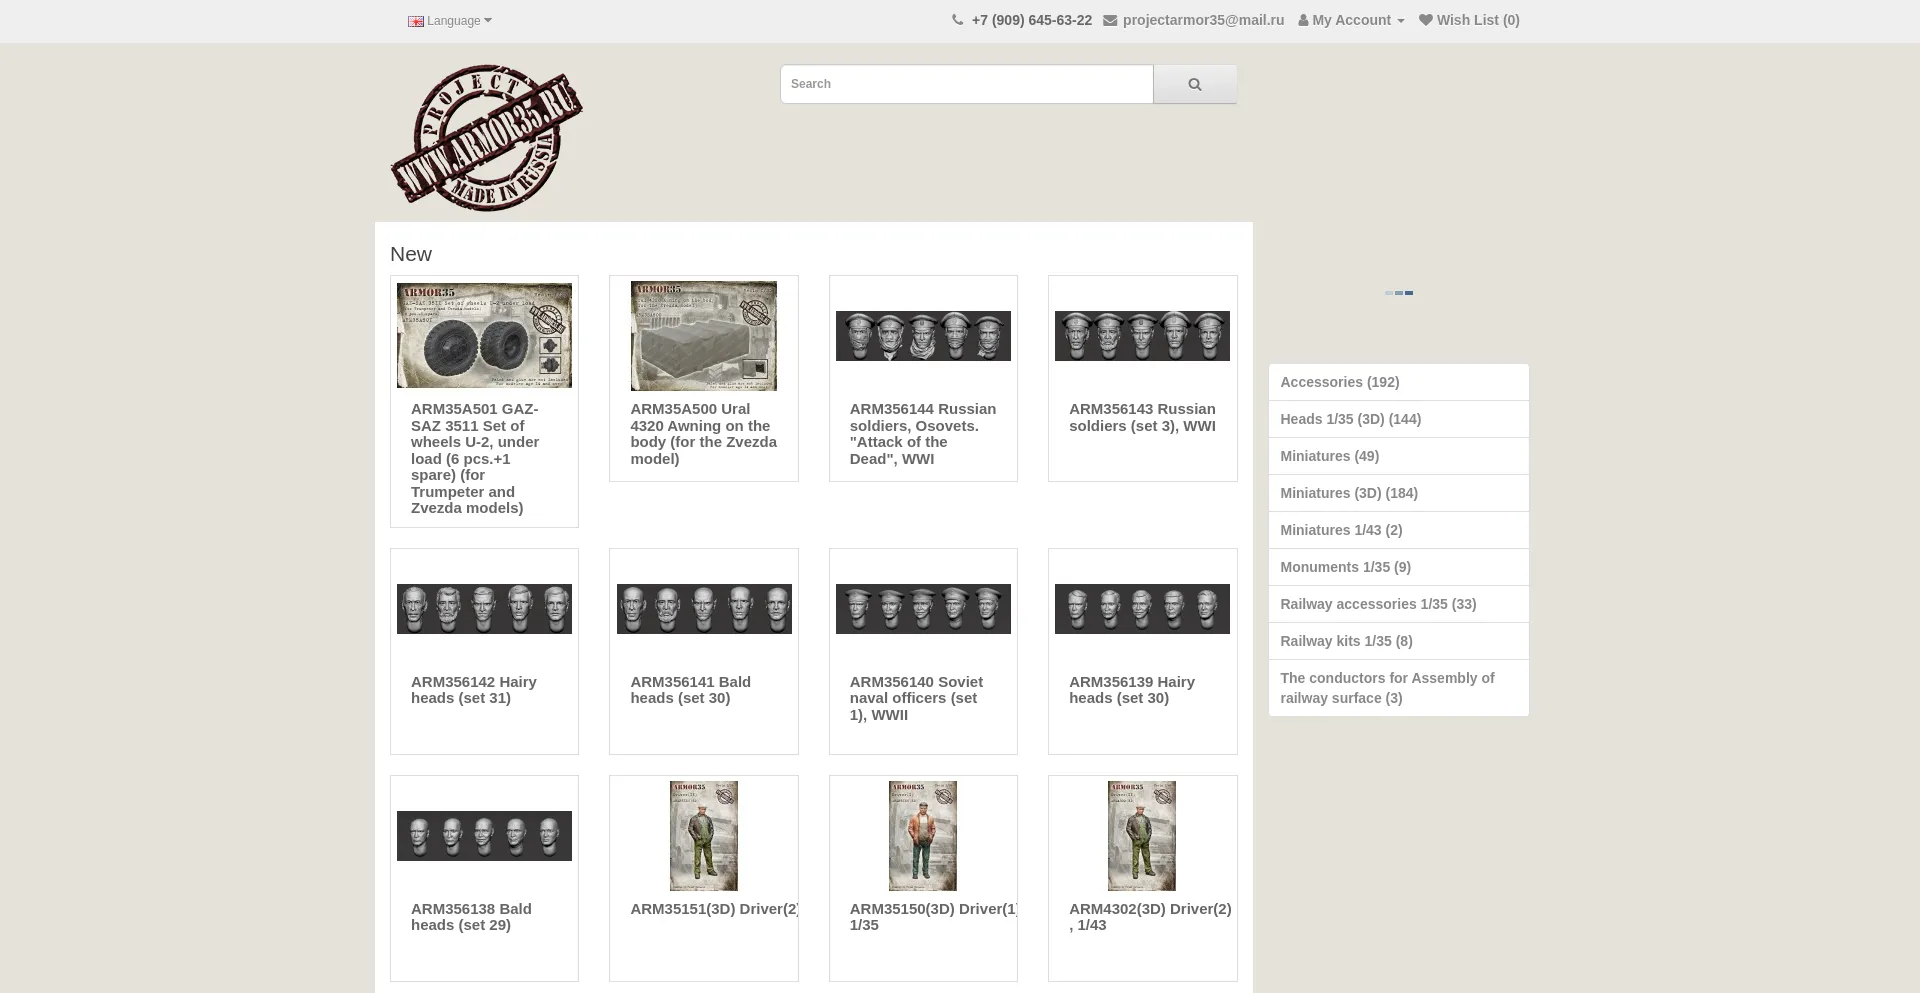Click the Project Armor35 stamp logo
Image resolution: width=1920 pixels, height=993 pixels.
pyautogui.click(x=486, y=138)
